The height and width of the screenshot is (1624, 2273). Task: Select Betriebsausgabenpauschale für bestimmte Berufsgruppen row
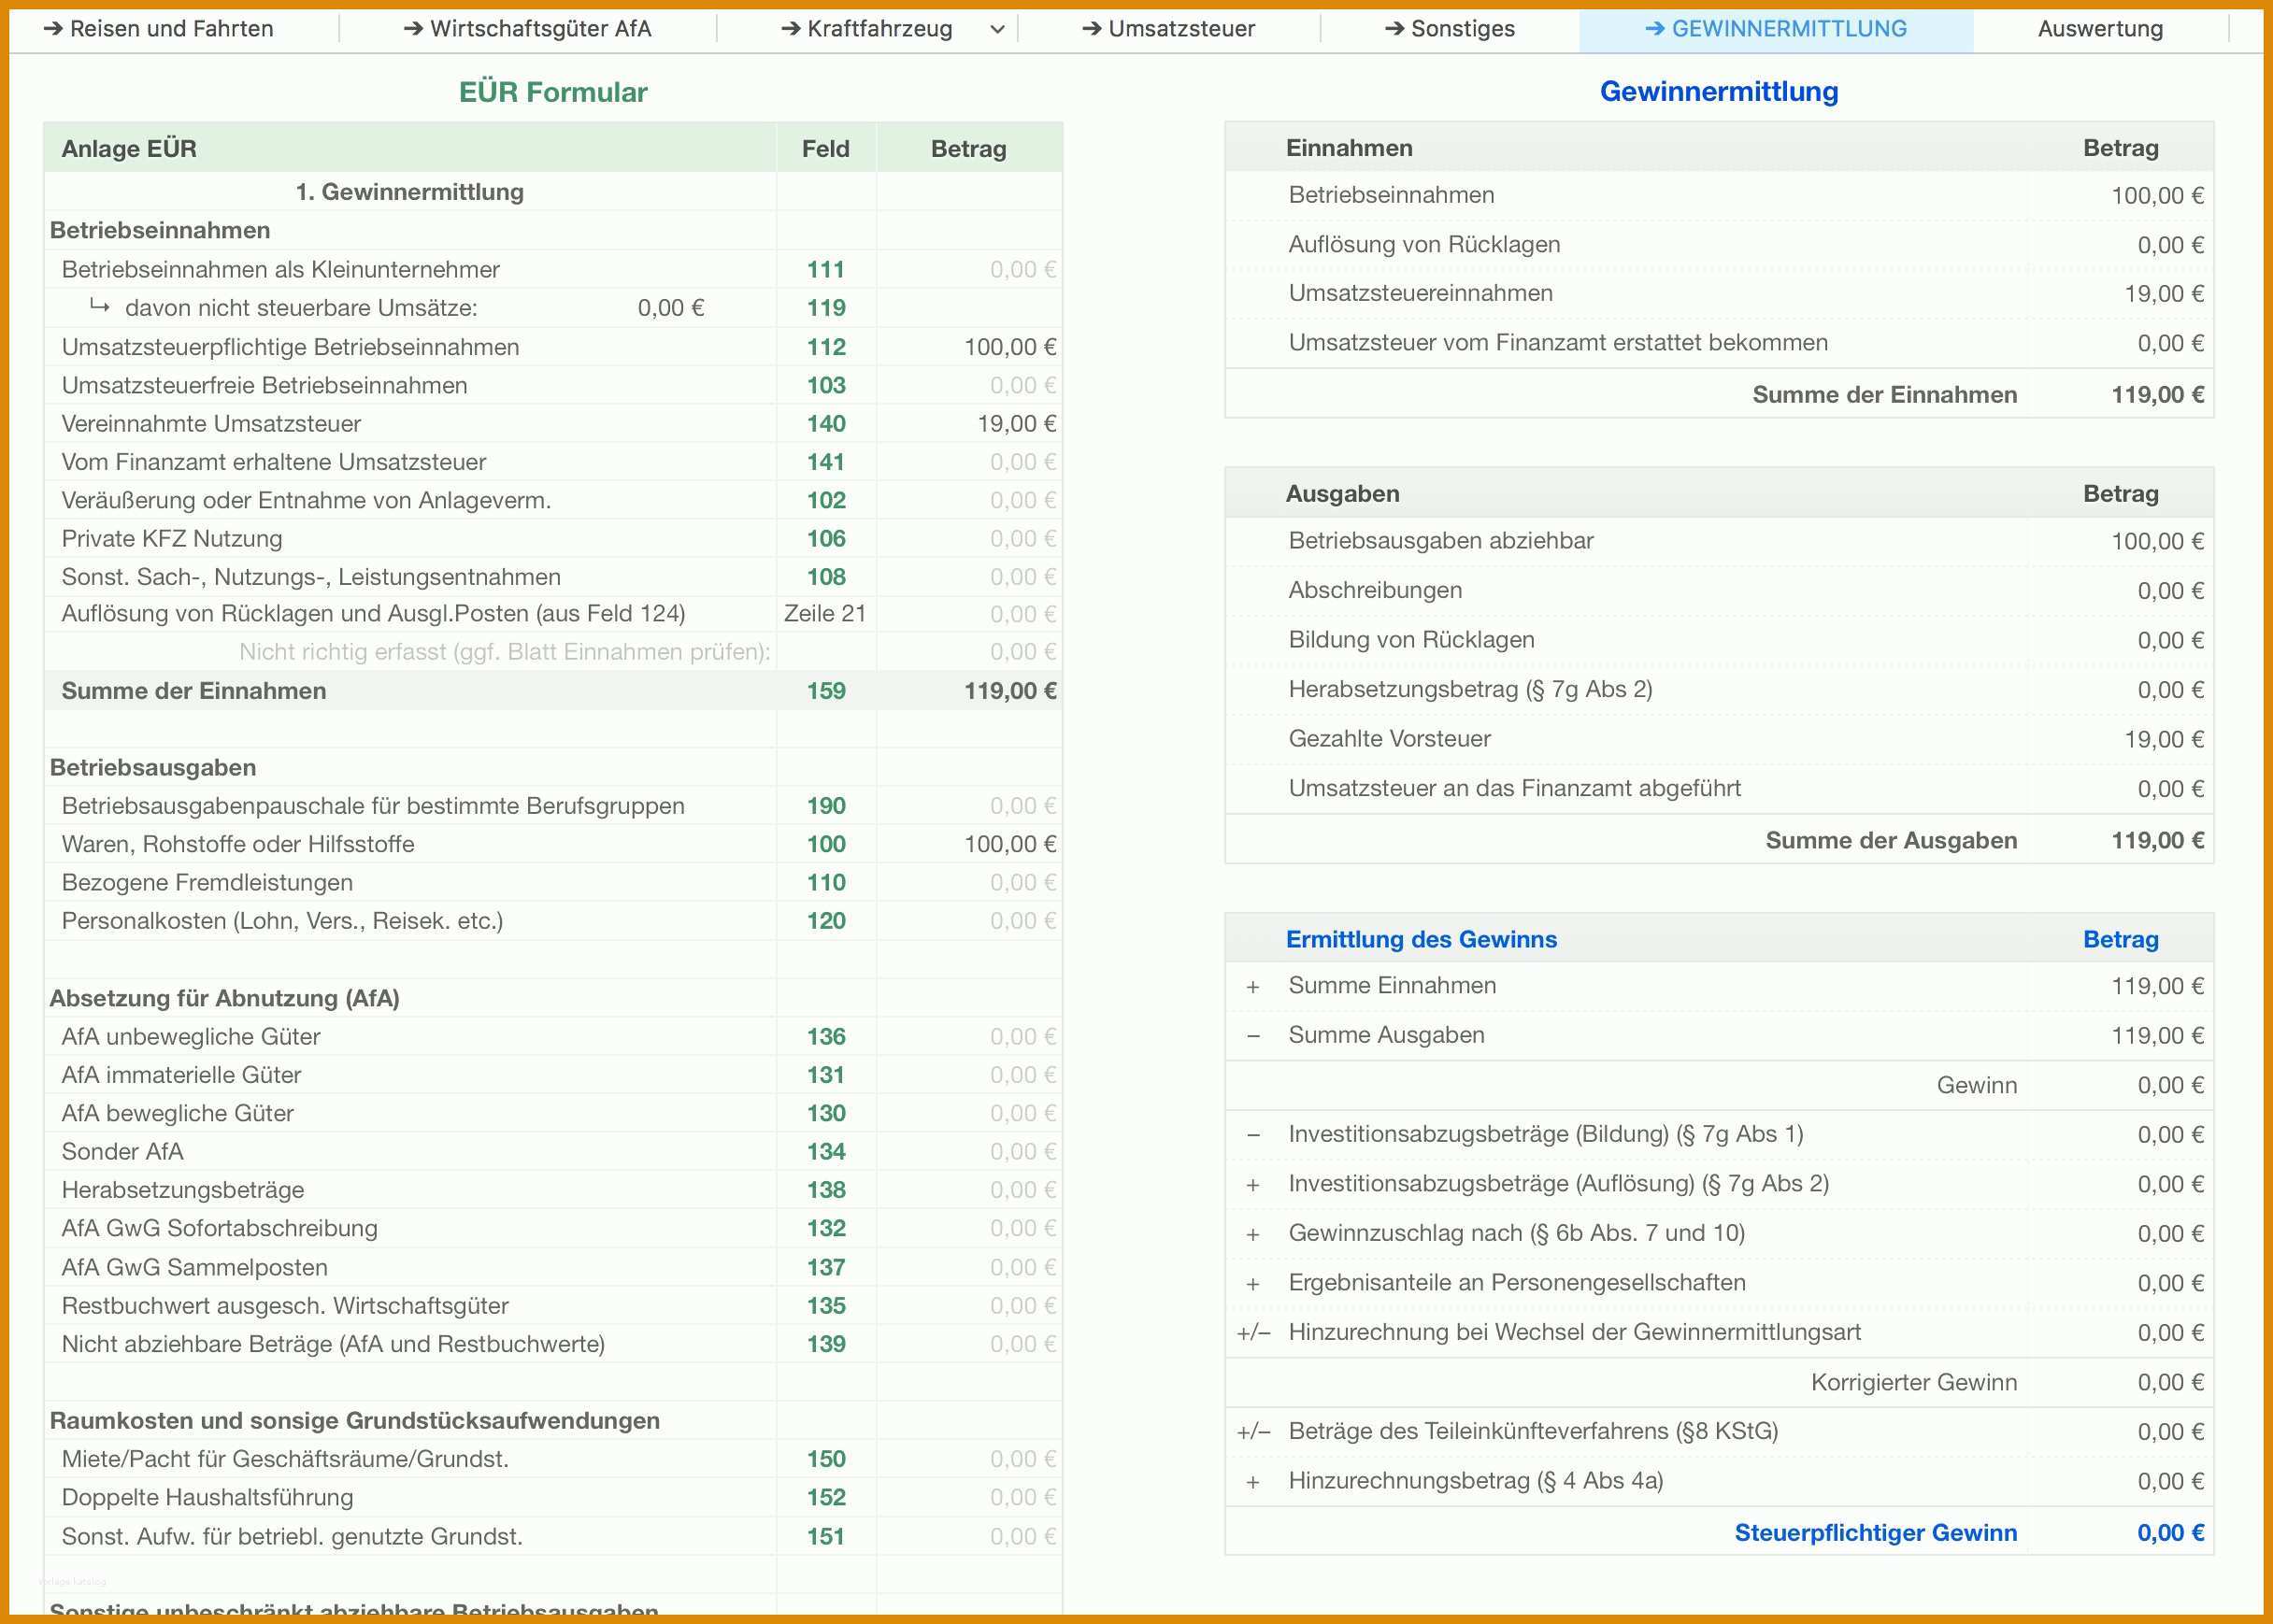pos(553,806)
